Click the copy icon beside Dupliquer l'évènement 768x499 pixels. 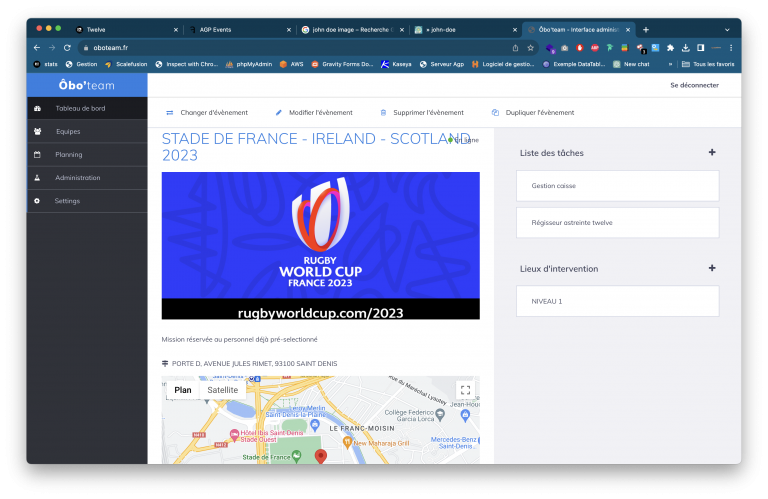coord(495,113)
